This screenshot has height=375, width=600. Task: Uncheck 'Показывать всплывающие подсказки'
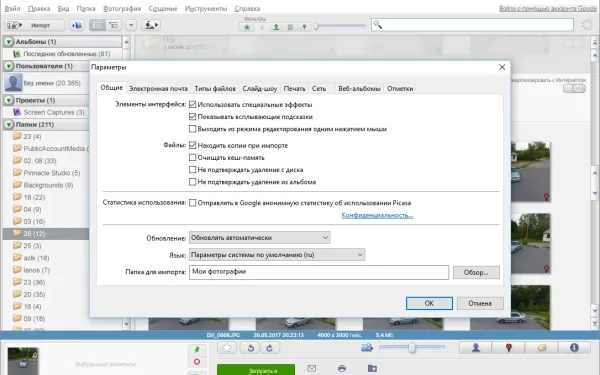(192, 117)
